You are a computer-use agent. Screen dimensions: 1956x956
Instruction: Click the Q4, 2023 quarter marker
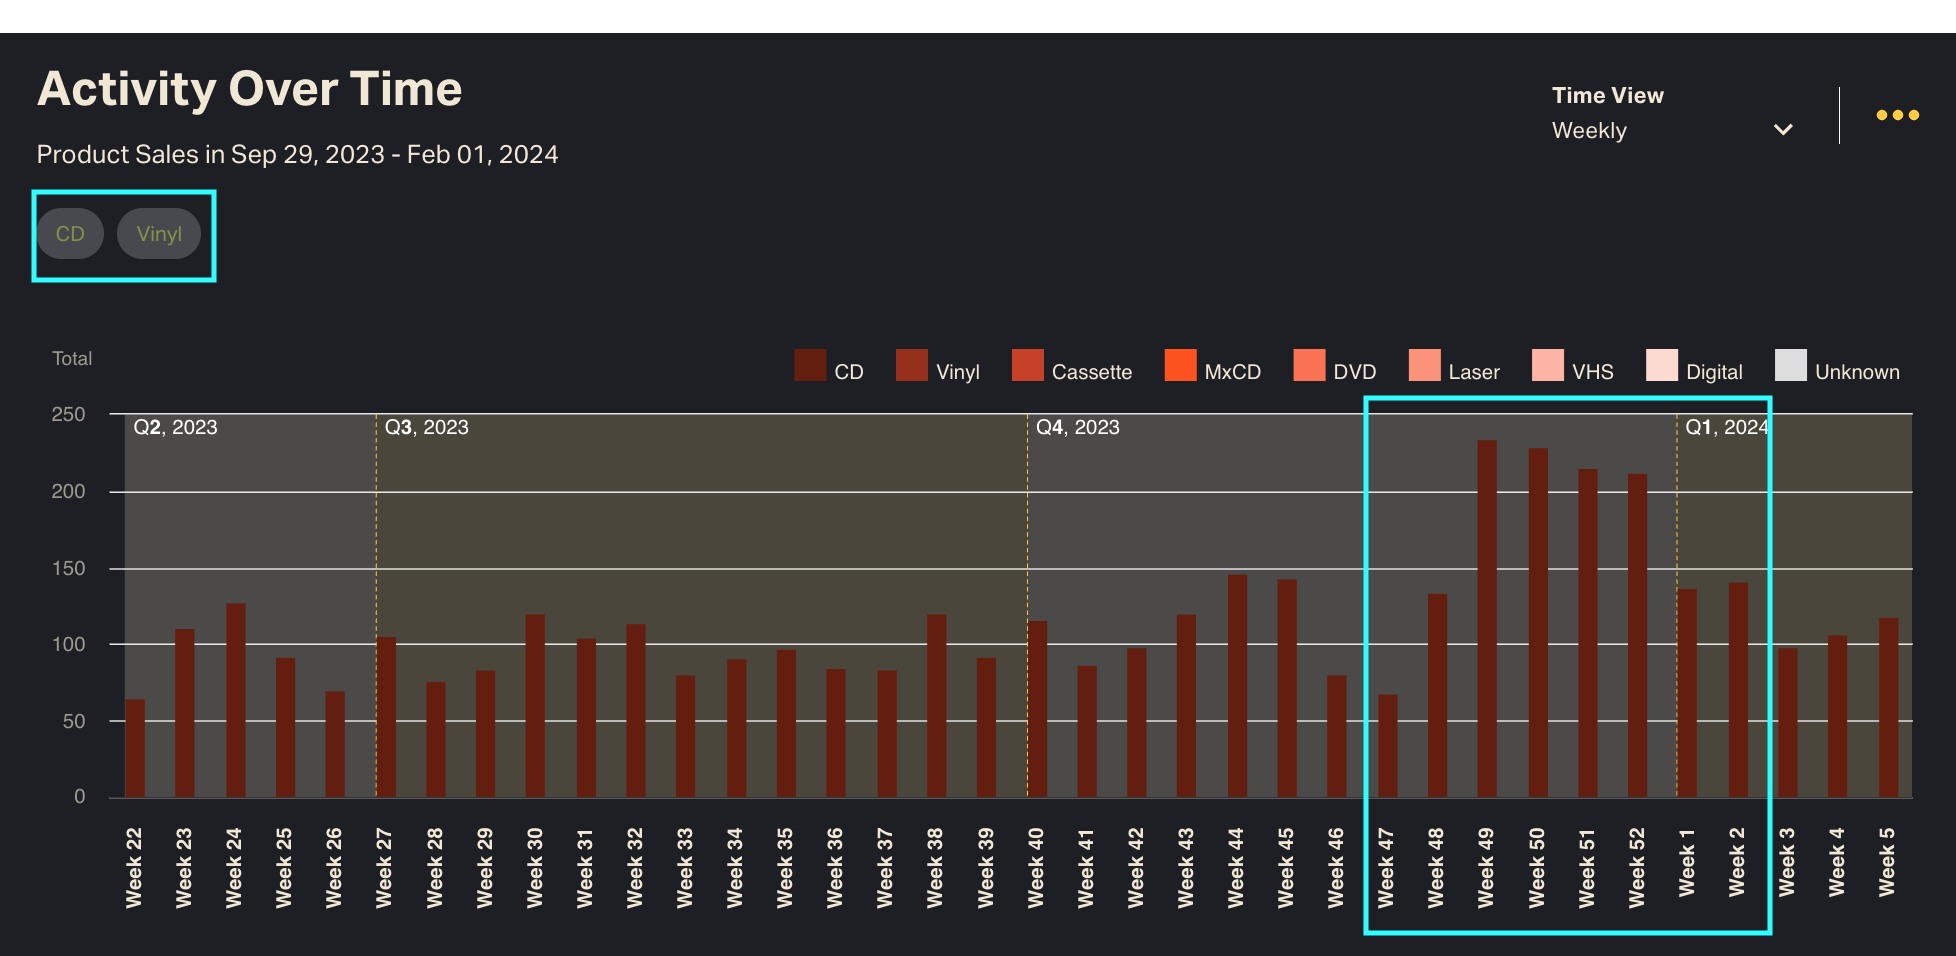pyautogui.click(x=1077, y=427)
